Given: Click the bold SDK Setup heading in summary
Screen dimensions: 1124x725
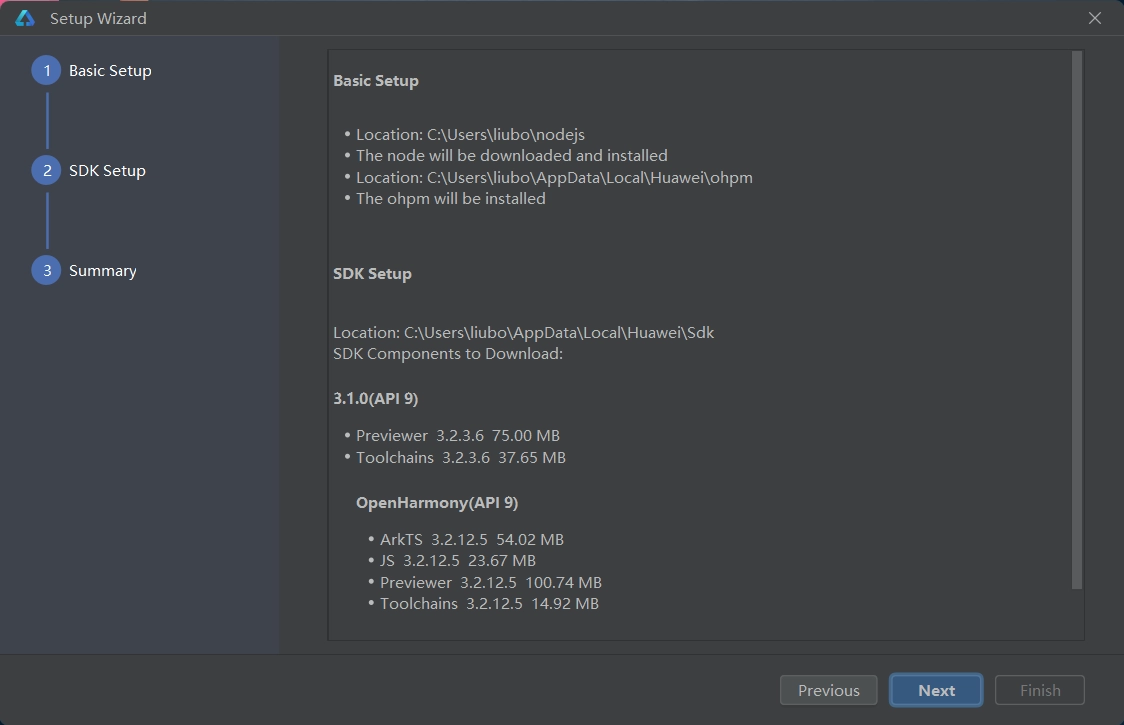Looking at the screenshot, I should 372,274.
